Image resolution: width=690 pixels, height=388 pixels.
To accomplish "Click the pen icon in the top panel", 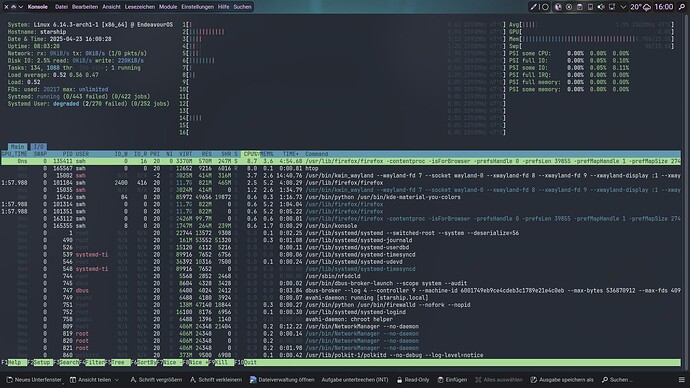I will pos(534,7).
